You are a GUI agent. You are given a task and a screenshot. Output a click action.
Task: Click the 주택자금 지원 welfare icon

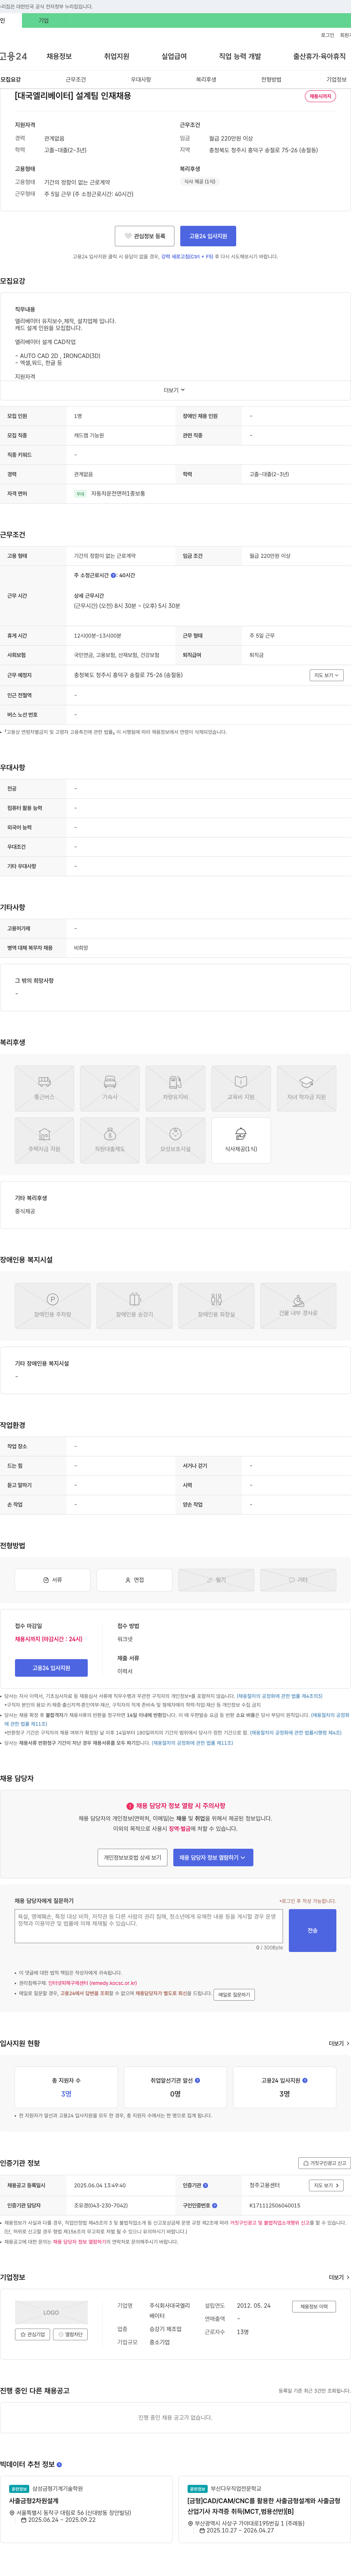(44, 1140)
